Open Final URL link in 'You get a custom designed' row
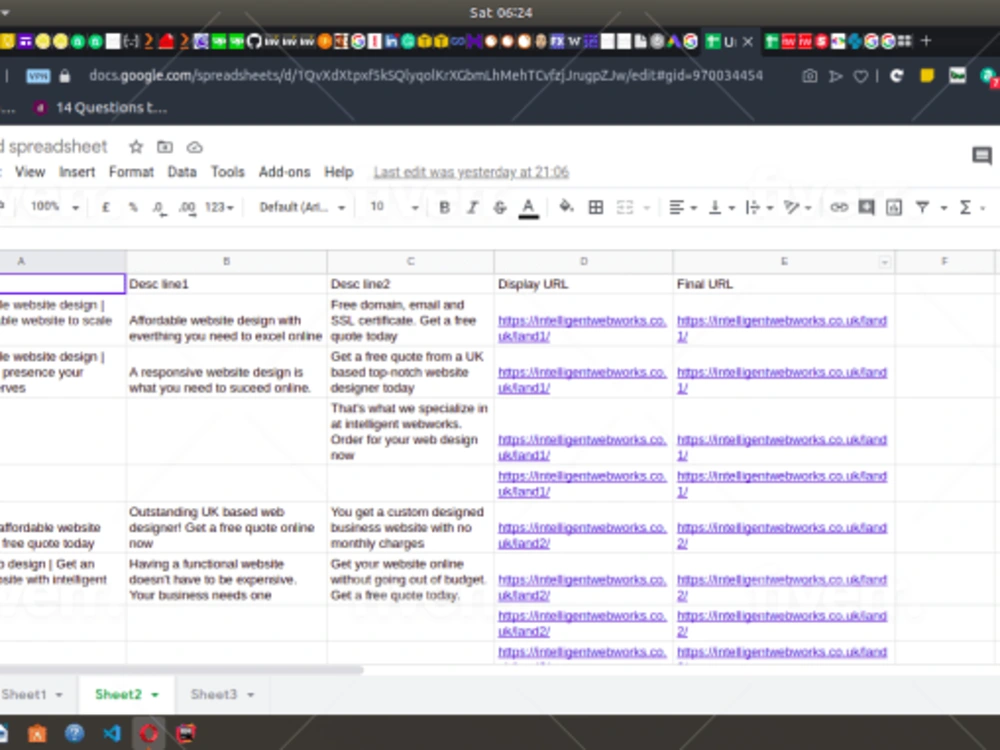Viewport: 1000px width, 750px height. pos(781,535)
